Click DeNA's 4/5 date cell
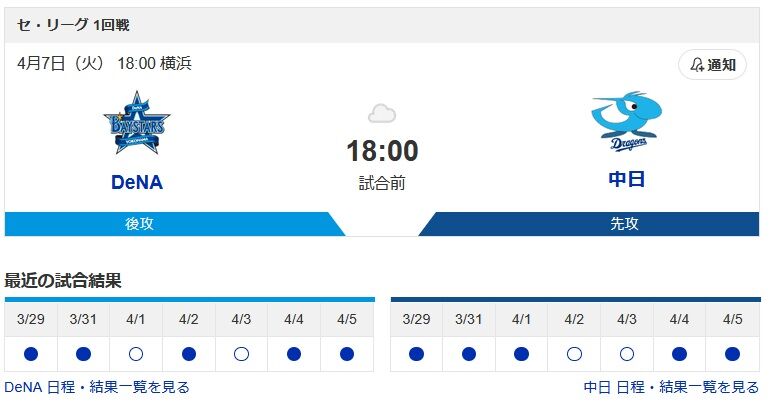This screenshot has height=408, width=770. coord(347,320)
